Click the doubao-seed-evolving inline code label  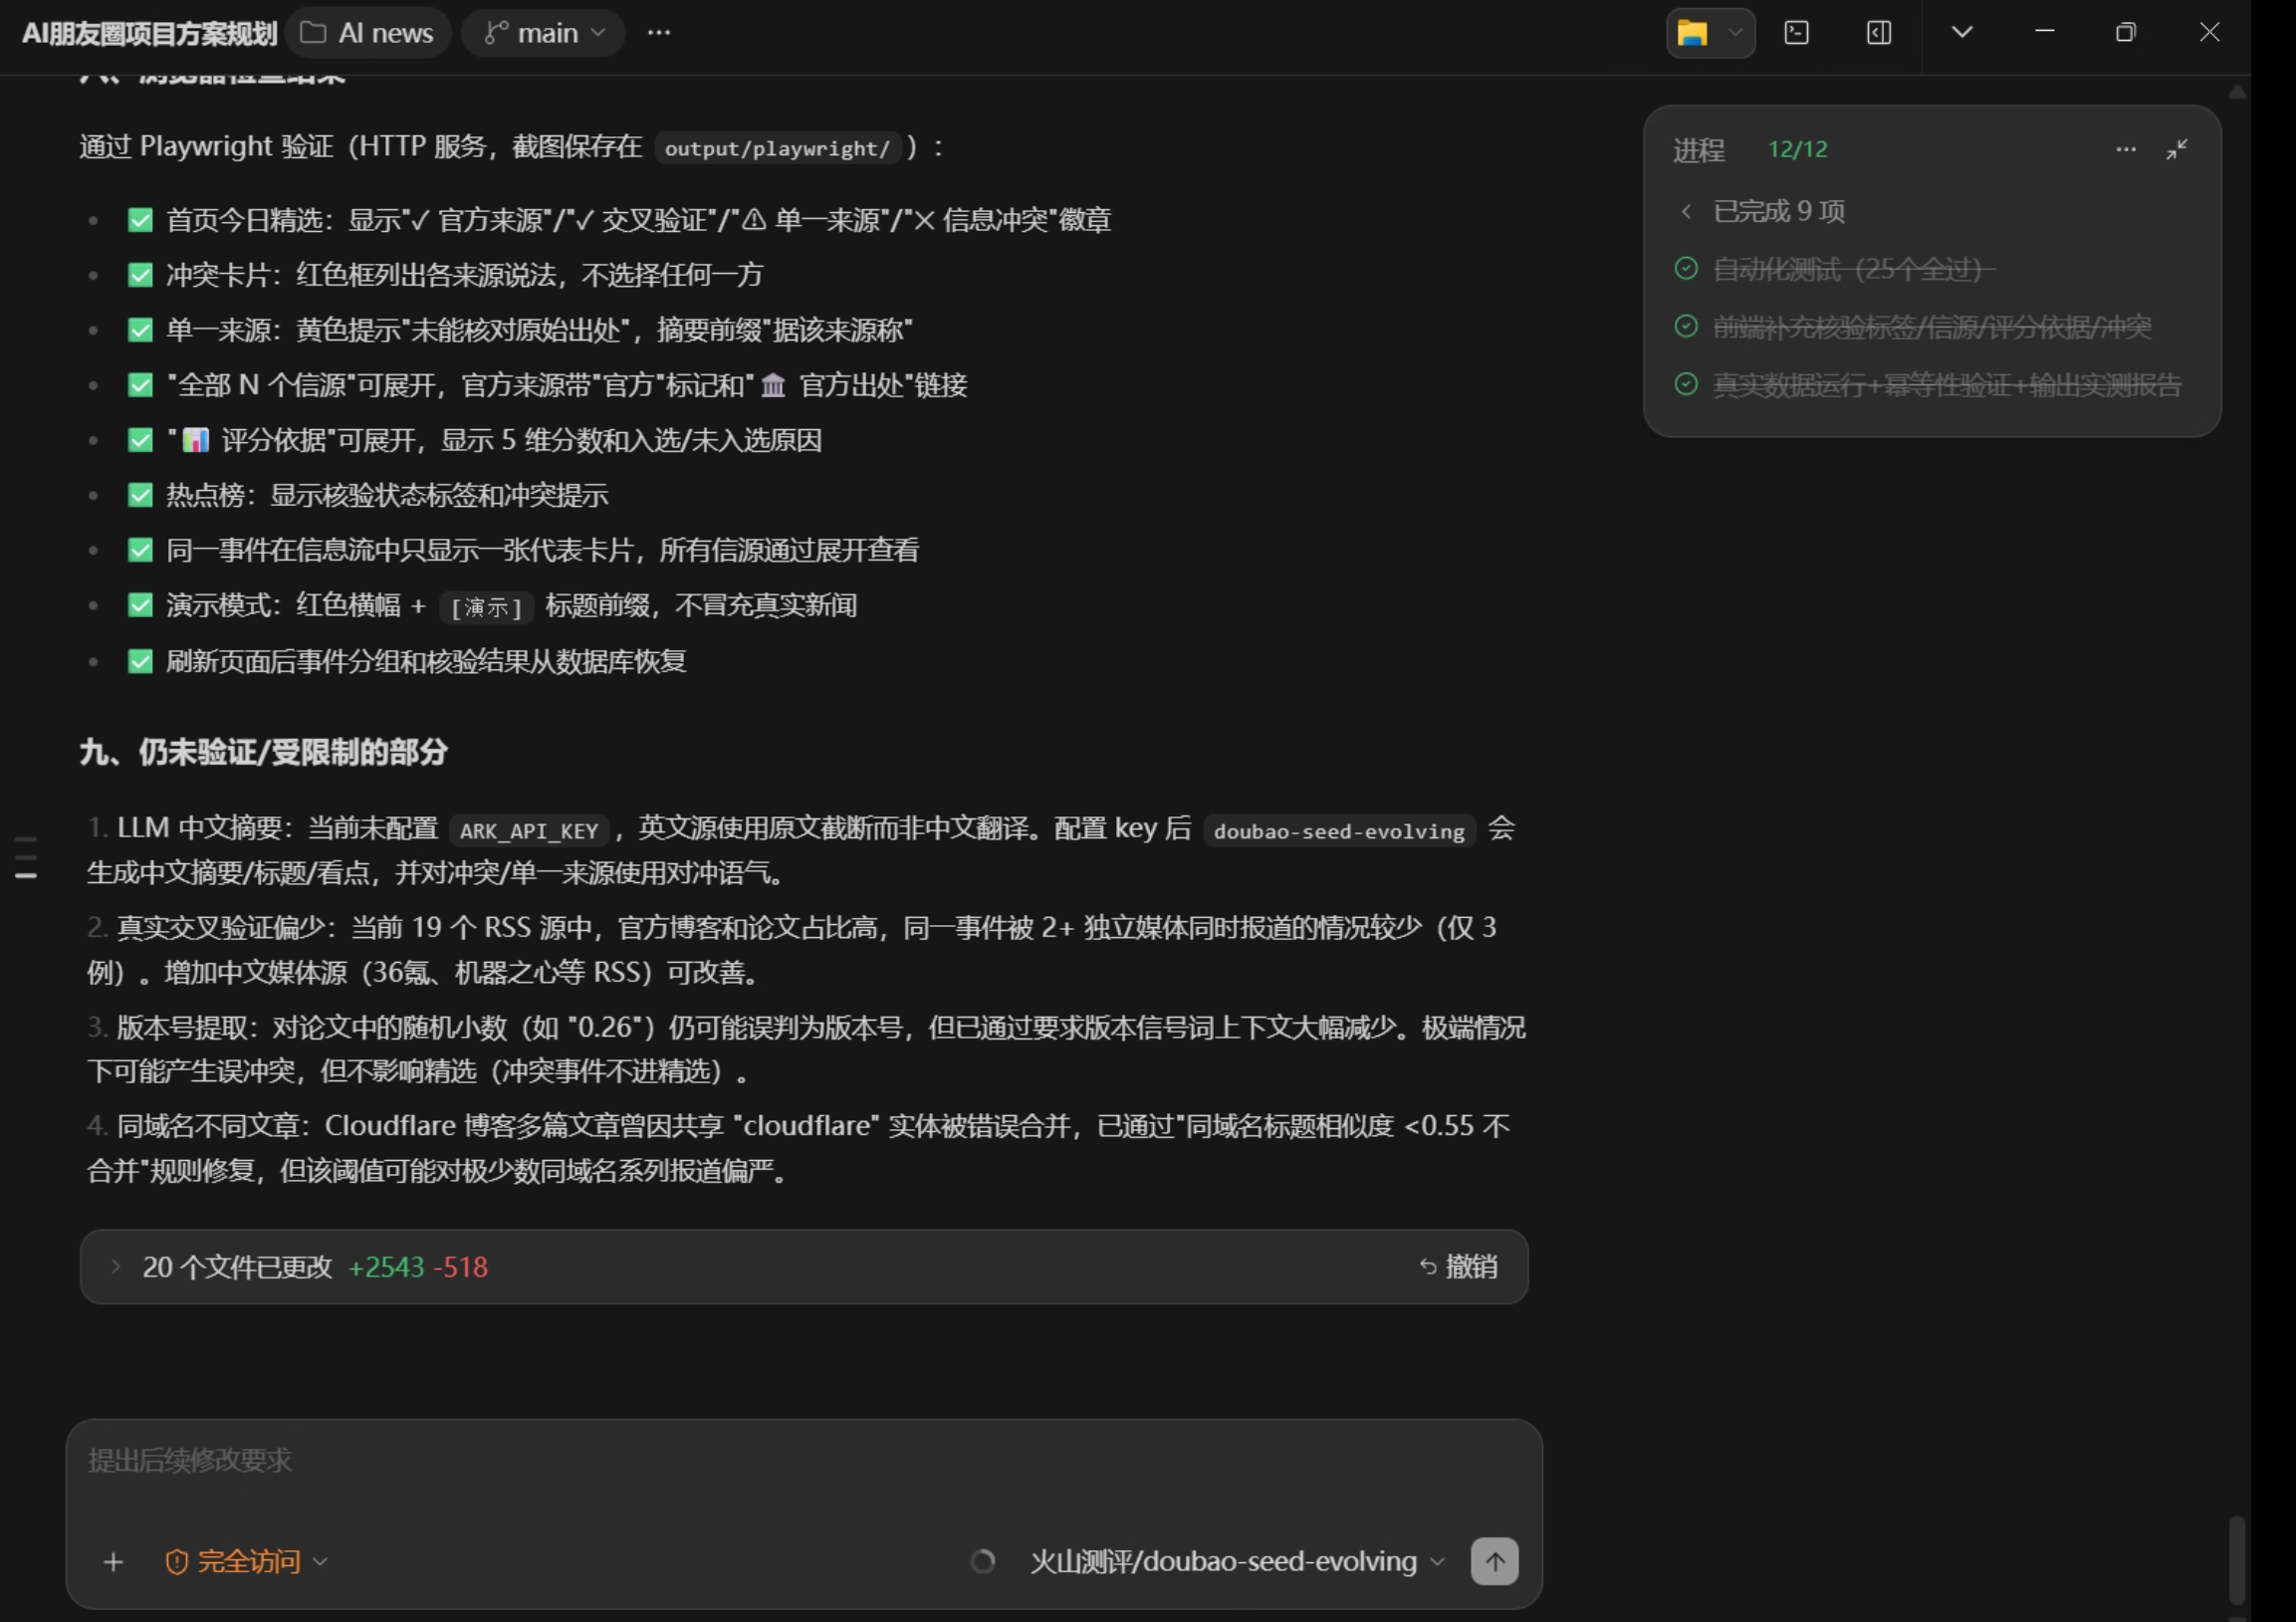click(1339, 831)
